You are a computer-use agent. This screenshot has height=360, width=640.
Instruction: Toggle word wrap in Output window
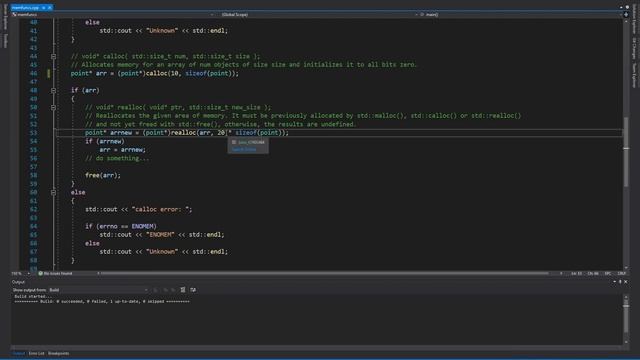point(193,290)
